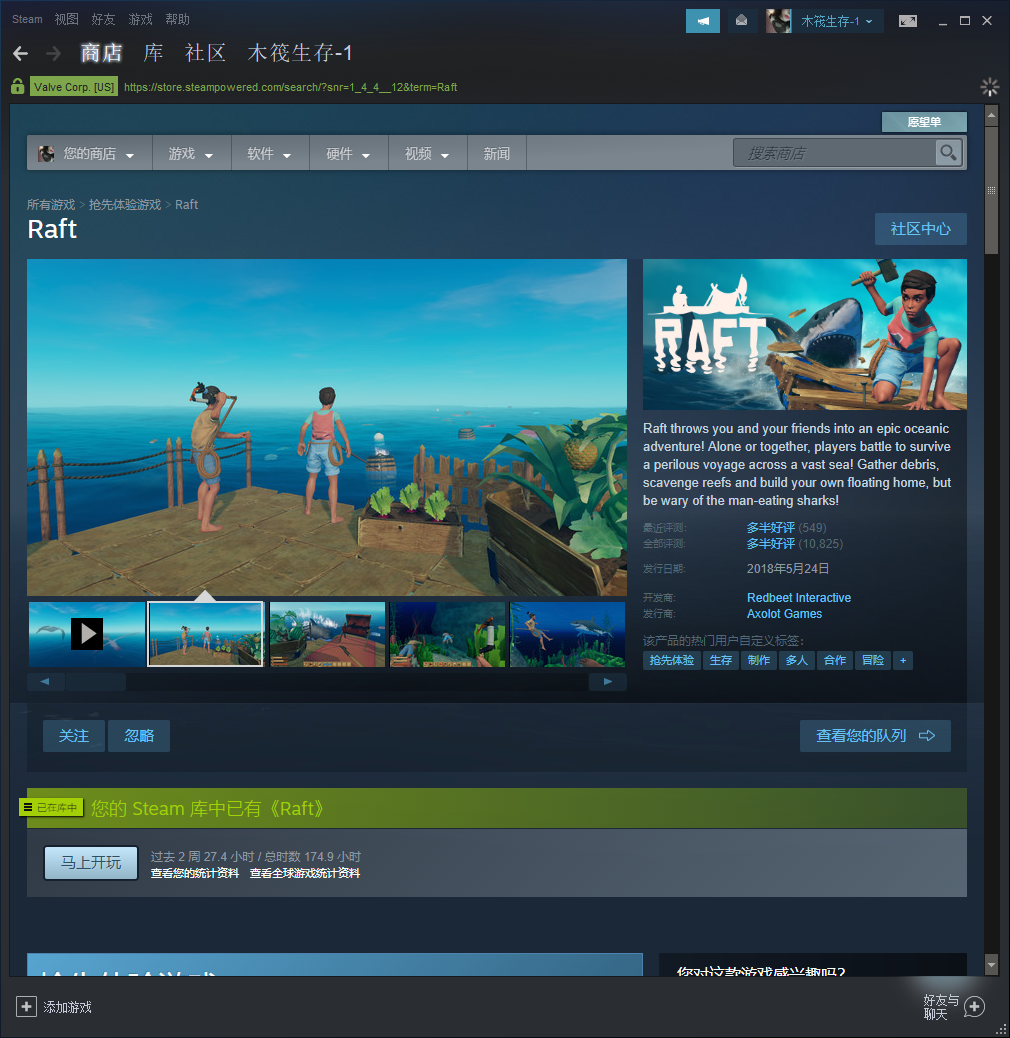Screen dimensions: 1010x1038
Task: Select the shark screenshot thumbnail
Action: tap(567, 634)
